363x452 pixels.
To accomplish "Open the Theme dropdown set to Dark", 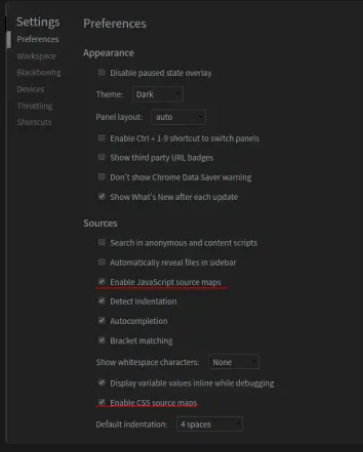I will click(158, 94).
